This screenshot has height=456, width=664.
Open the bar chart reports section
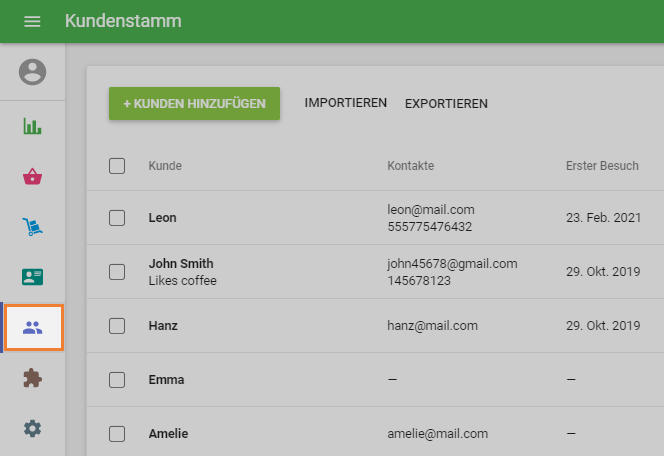coord(33,126)
